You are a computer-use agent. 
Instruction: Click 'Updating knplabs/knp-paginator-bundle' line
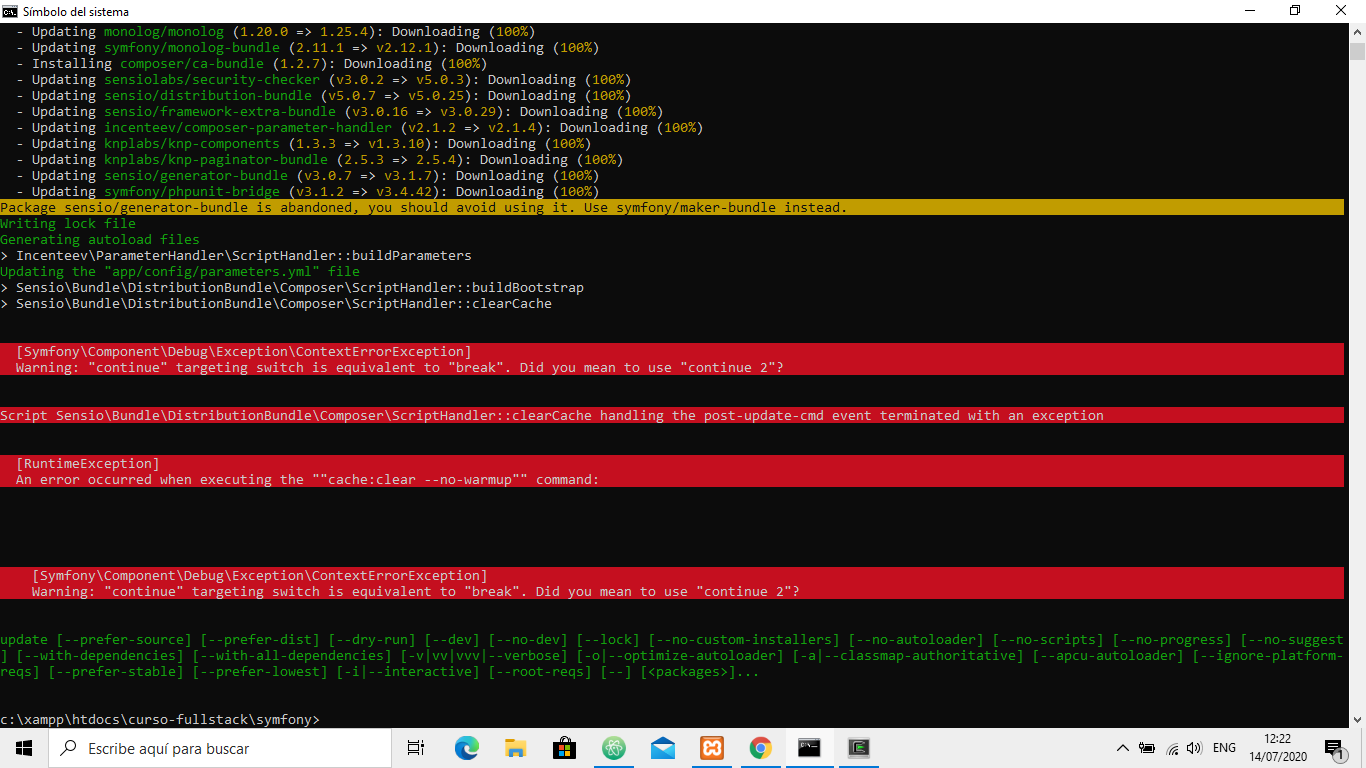tap(320, 160)
